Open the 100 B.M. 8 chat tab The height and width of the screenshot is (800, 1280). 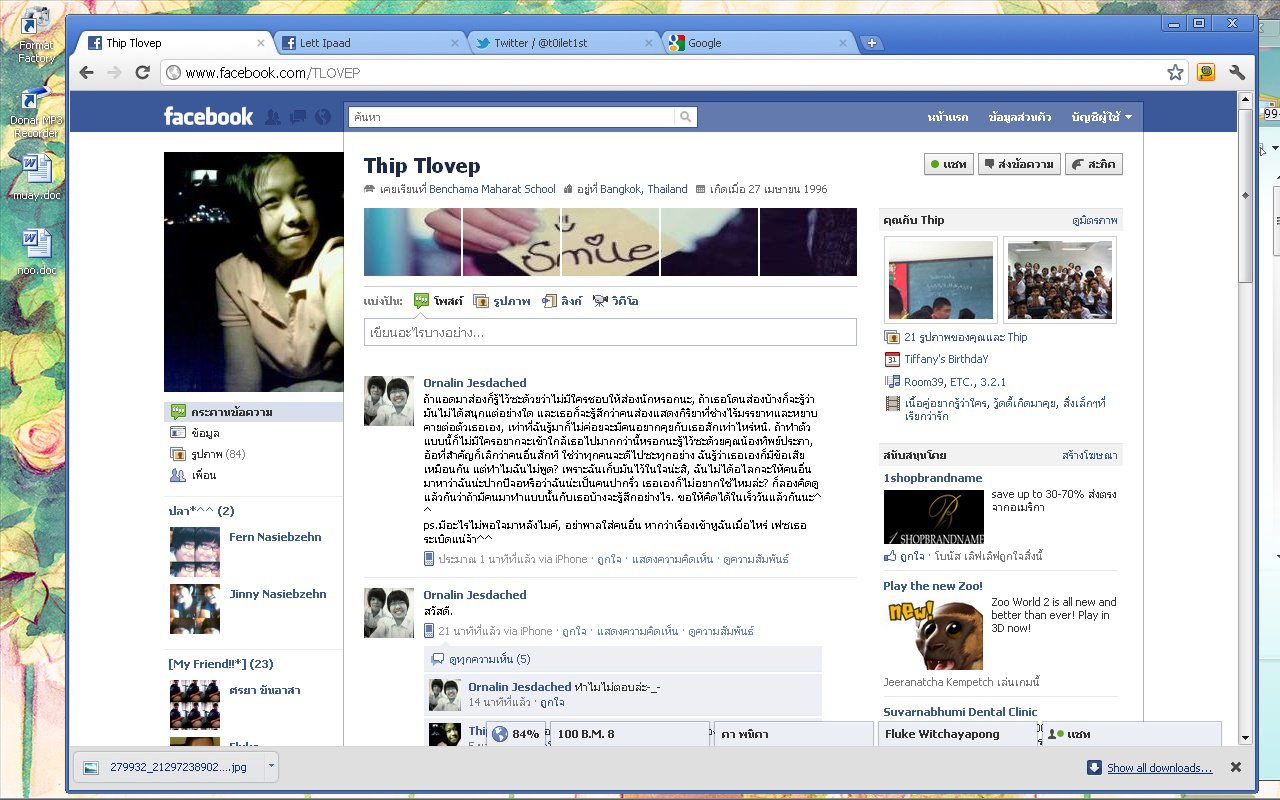pos(630,734)
